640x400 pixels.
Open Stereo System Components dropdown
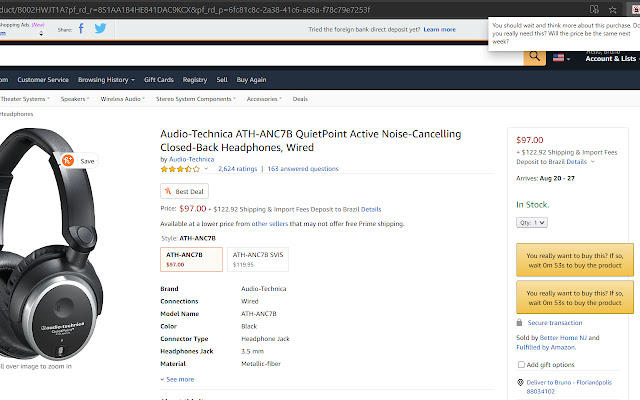(x=196, y=99)
